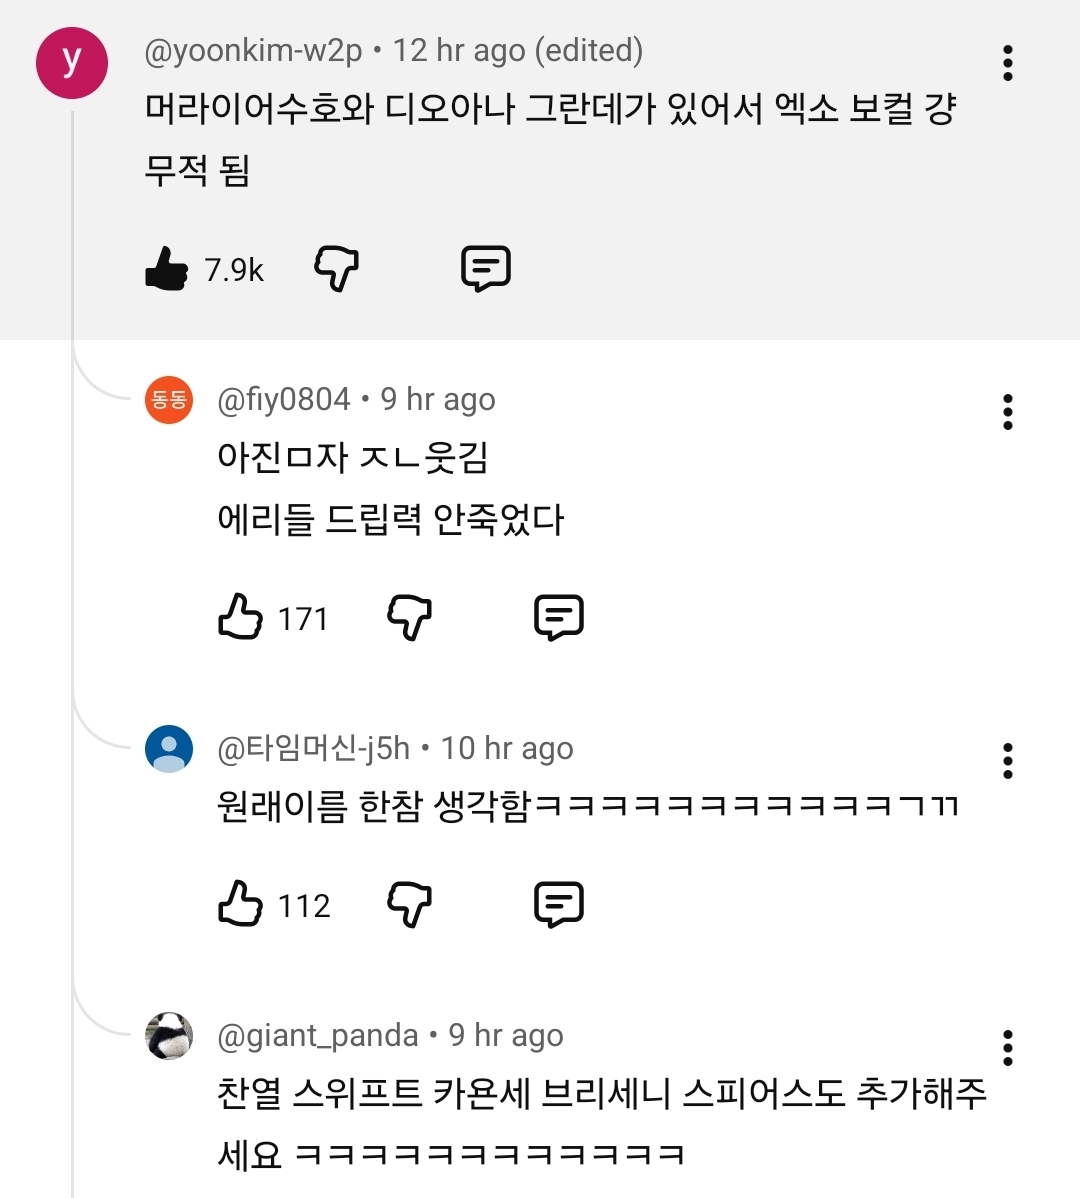1080x1198 pixels.
Task: Reply to the @yoonkim-w2p comment
Action: (486, 269)
